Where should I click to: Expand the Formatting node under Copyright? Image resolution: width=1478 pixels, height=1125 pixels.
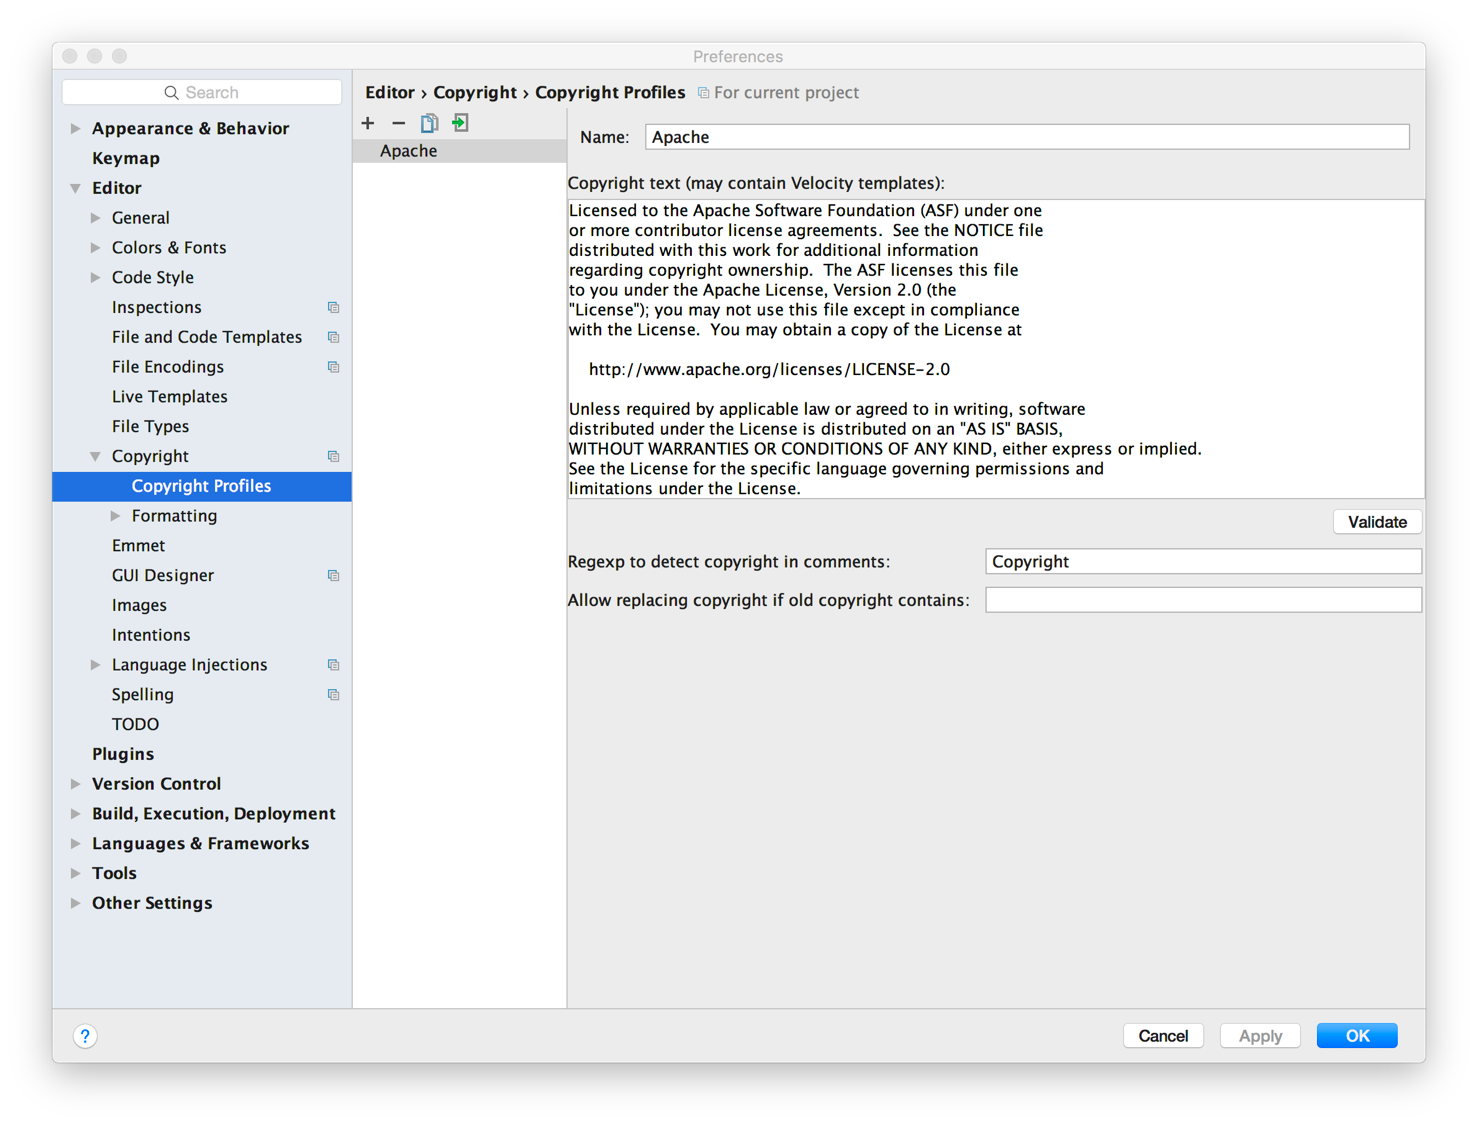pyautogui.click(x=116, y=516)
